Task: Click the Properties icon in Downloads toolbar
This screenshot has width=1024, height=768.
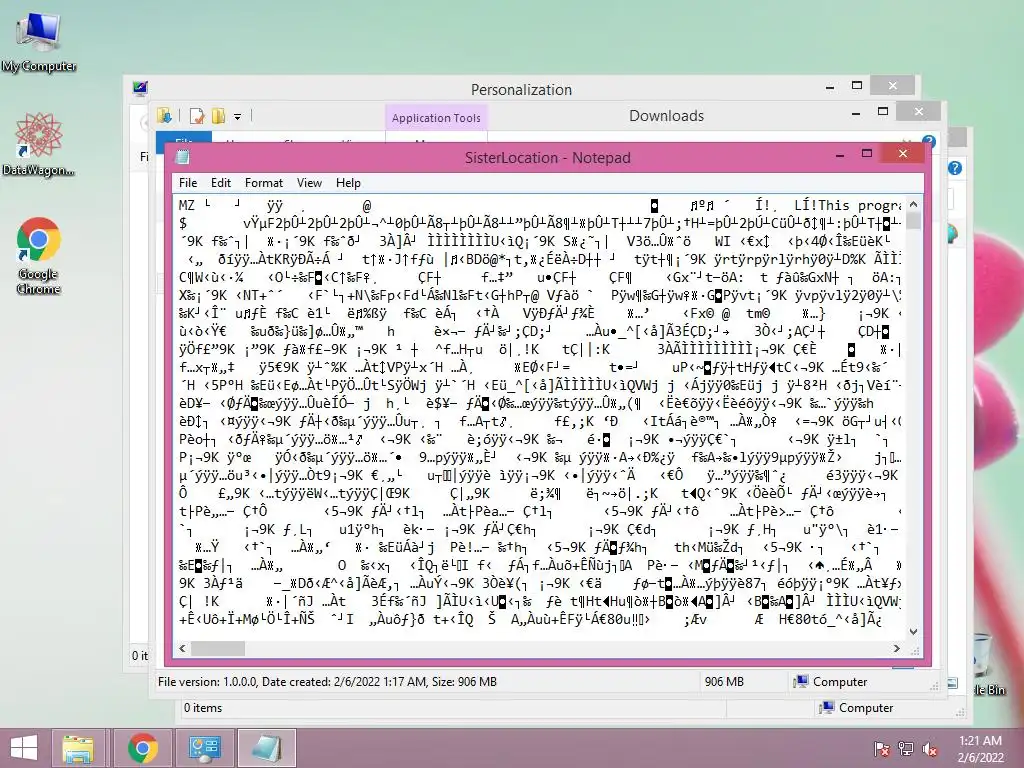Action: click(197, 116)
